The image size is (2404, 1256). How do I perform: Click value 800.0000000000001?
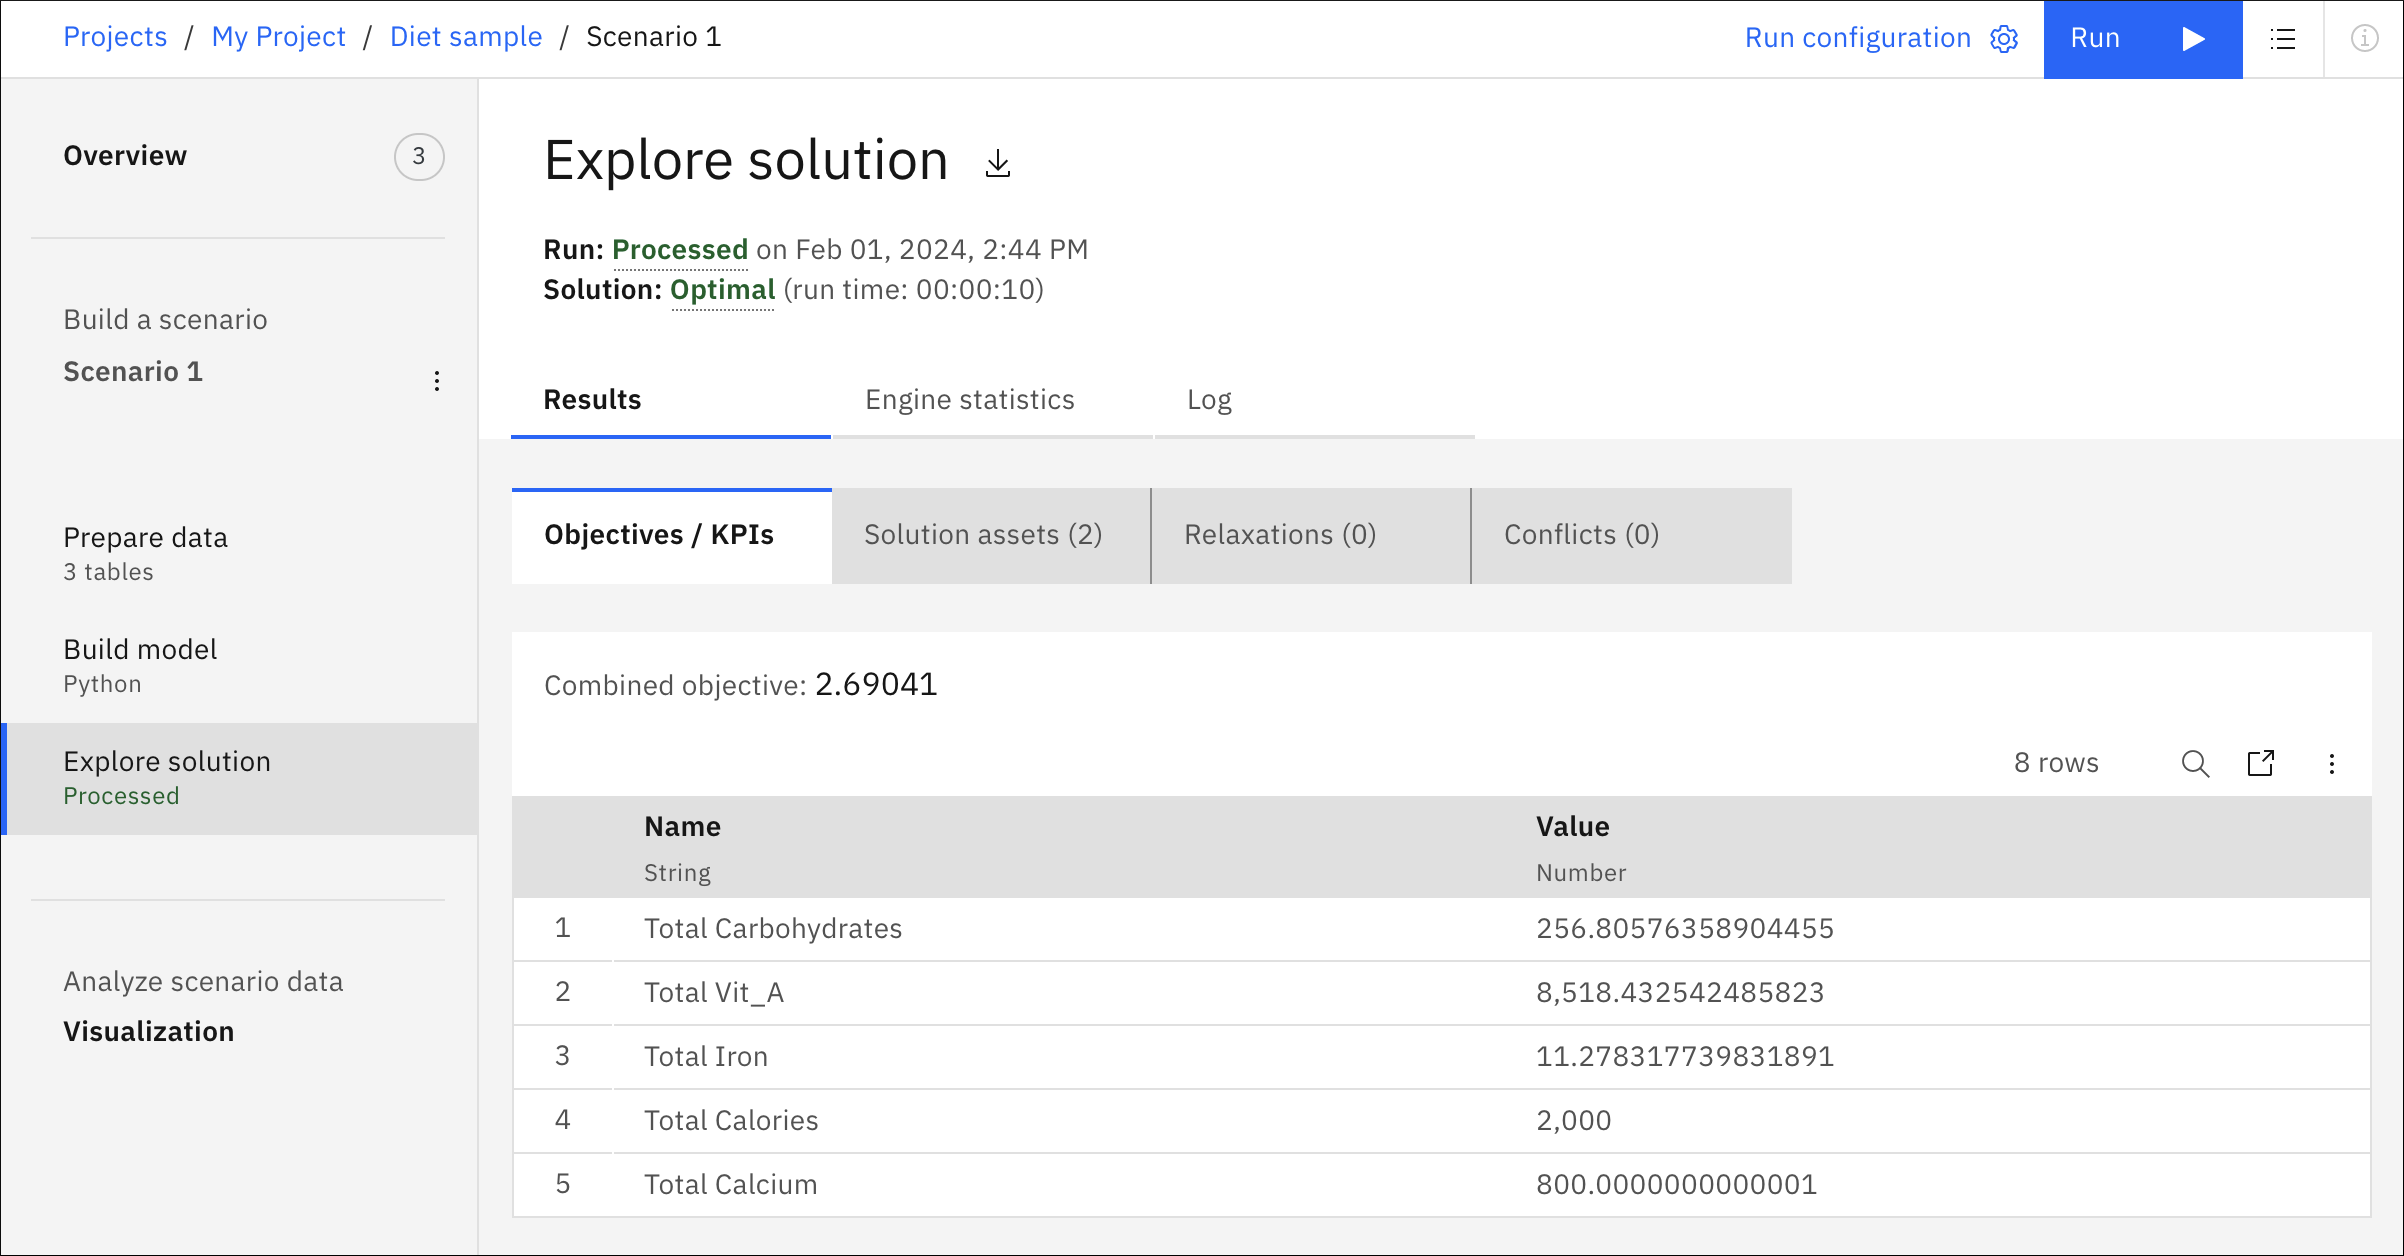click(x=1677, y=1185)
